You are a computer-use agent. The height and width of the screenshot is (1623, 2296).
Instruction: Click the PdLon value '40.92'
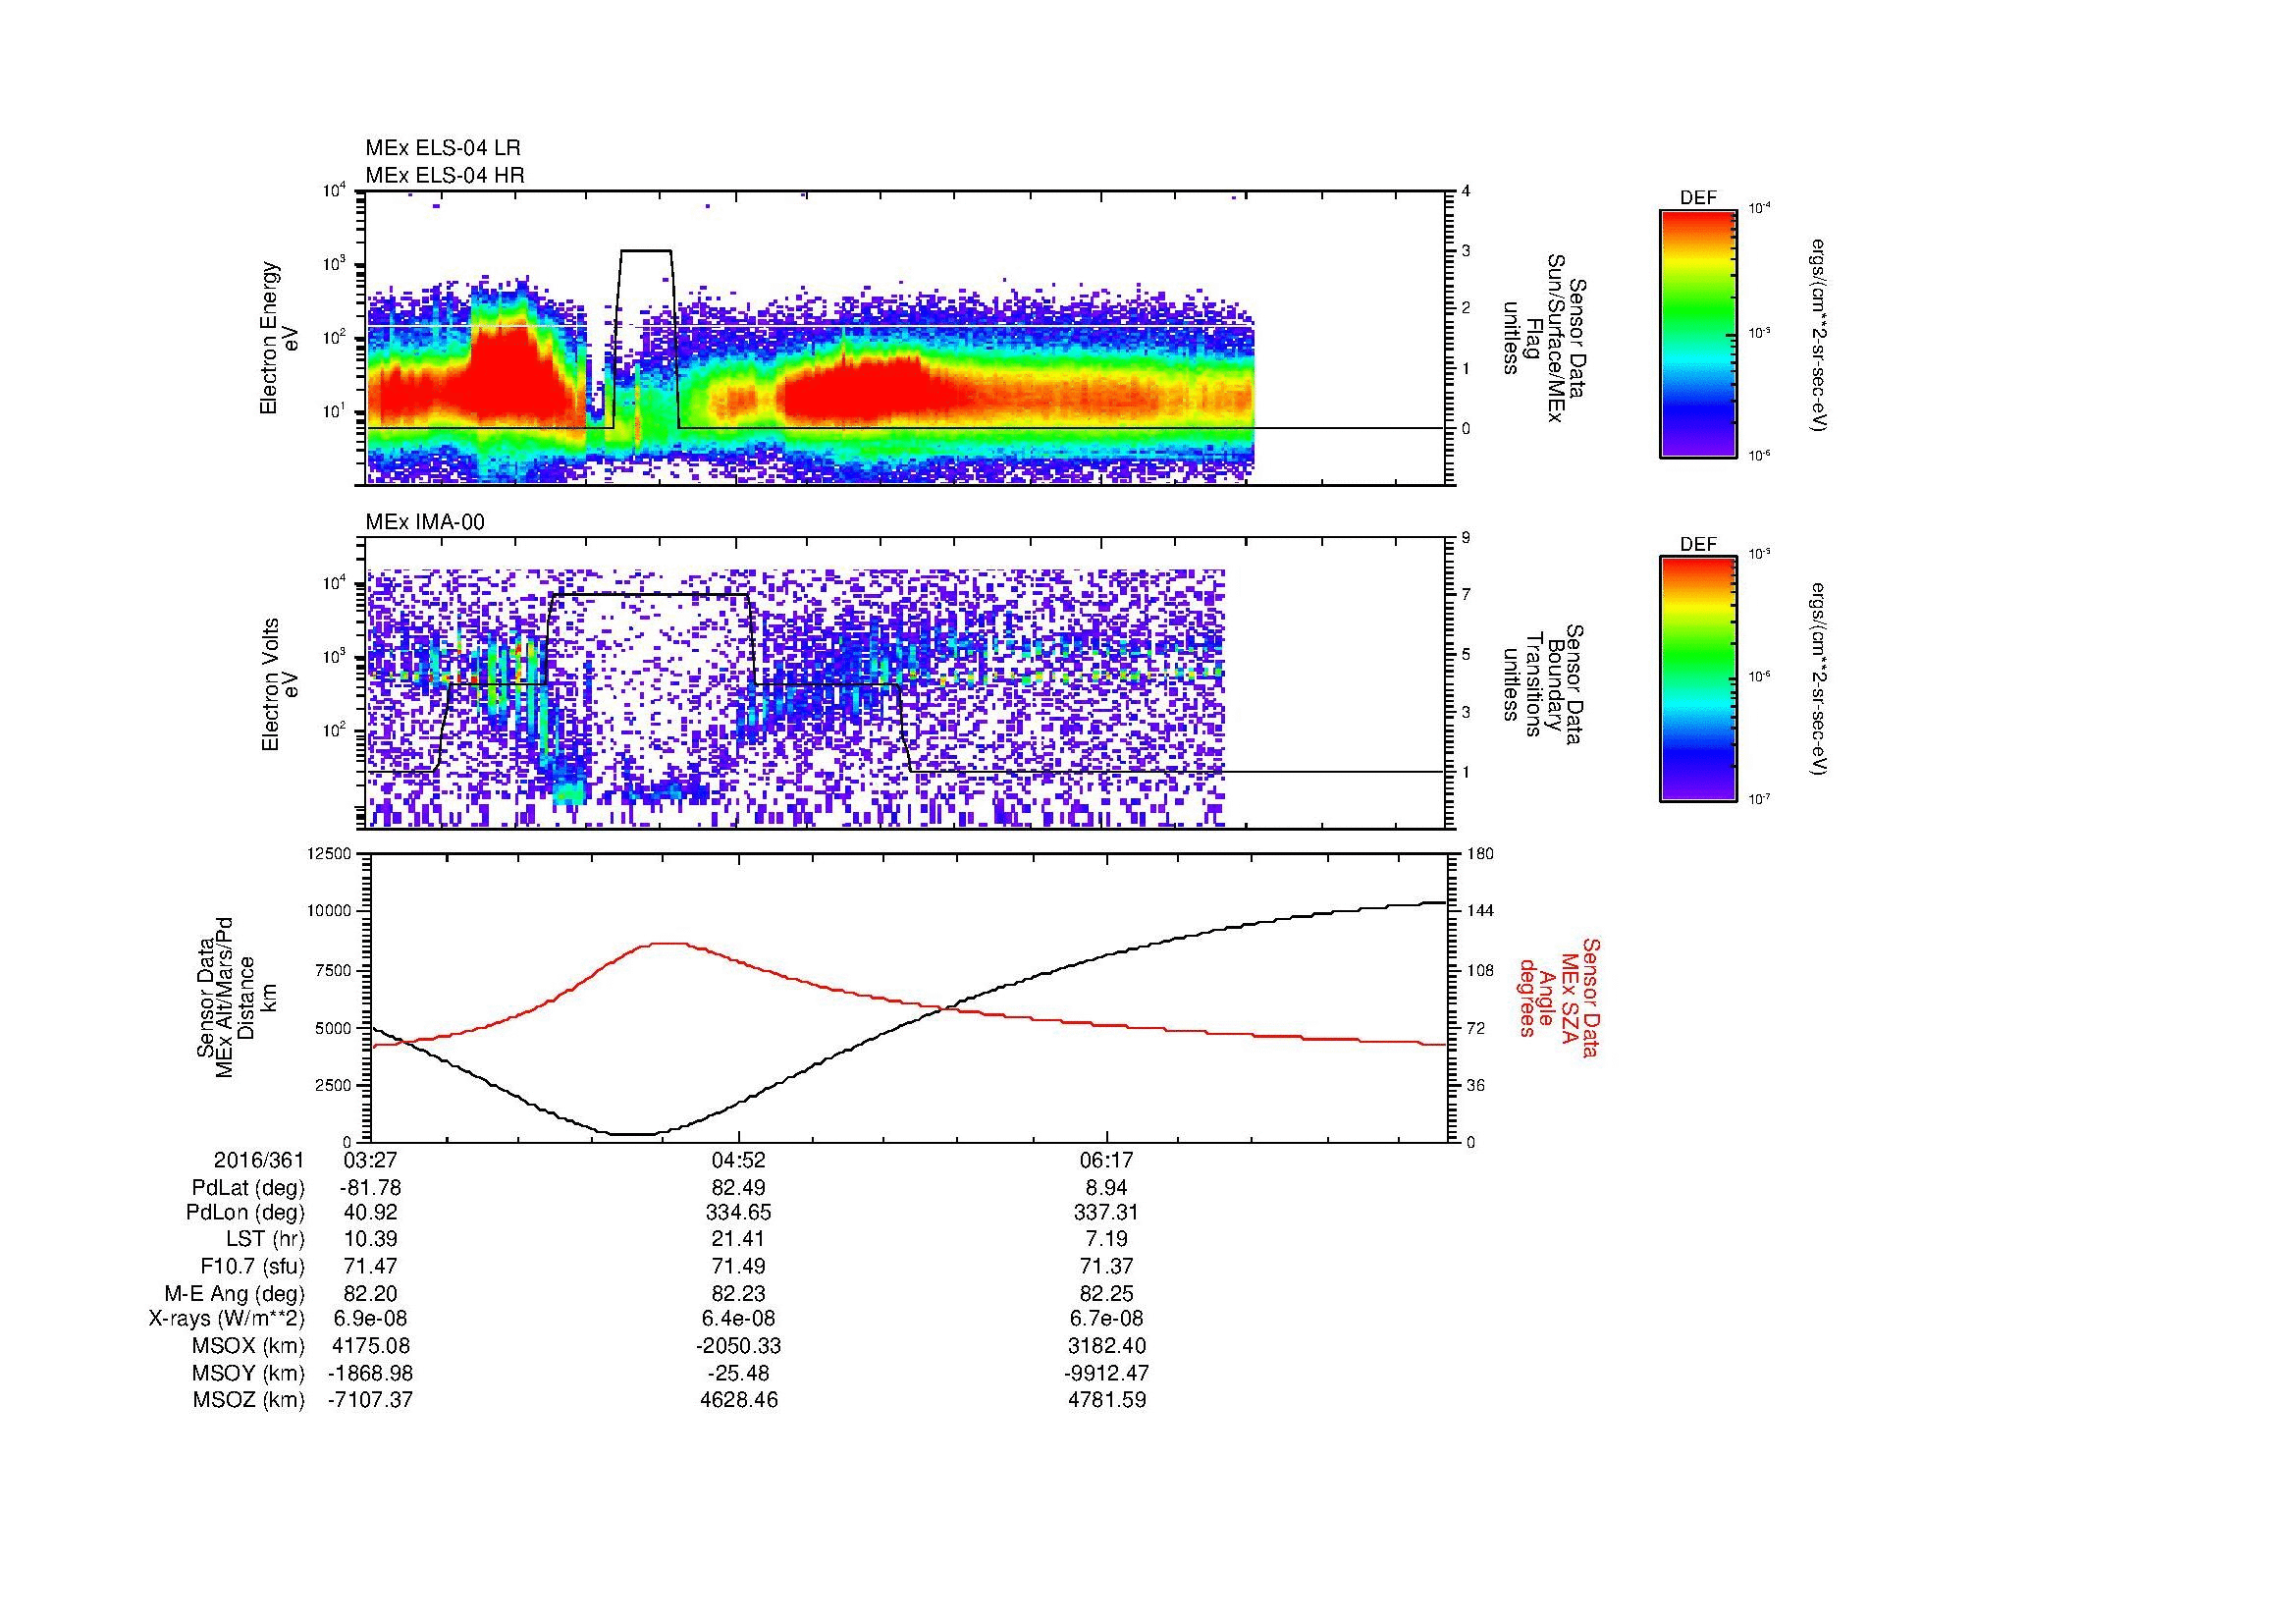[371, 1214]
